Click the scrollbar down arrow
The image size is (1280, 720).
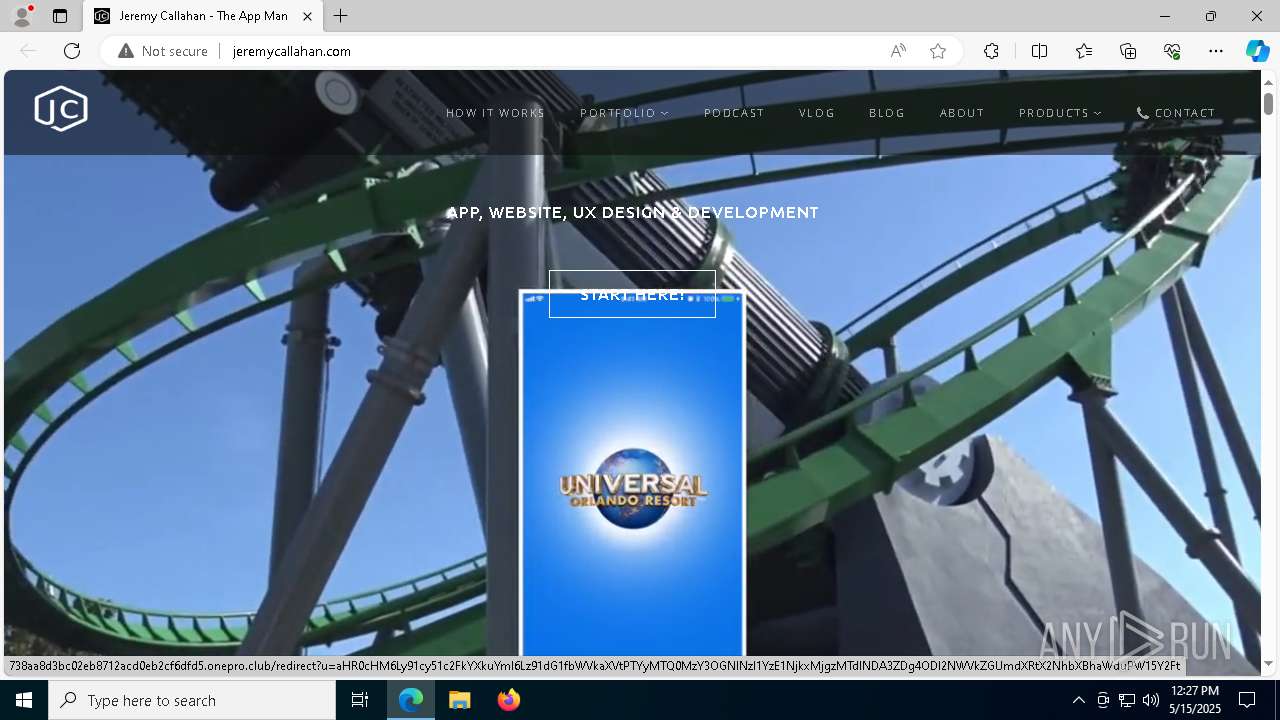1268,663
